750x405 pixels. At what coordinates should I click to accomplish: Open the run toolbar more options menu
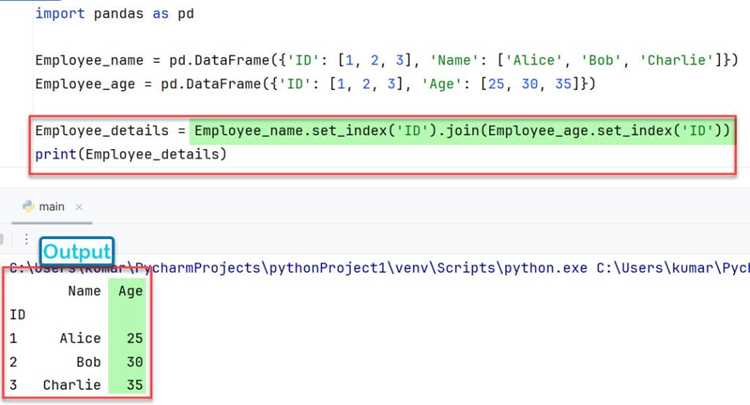tap(26, 239)
